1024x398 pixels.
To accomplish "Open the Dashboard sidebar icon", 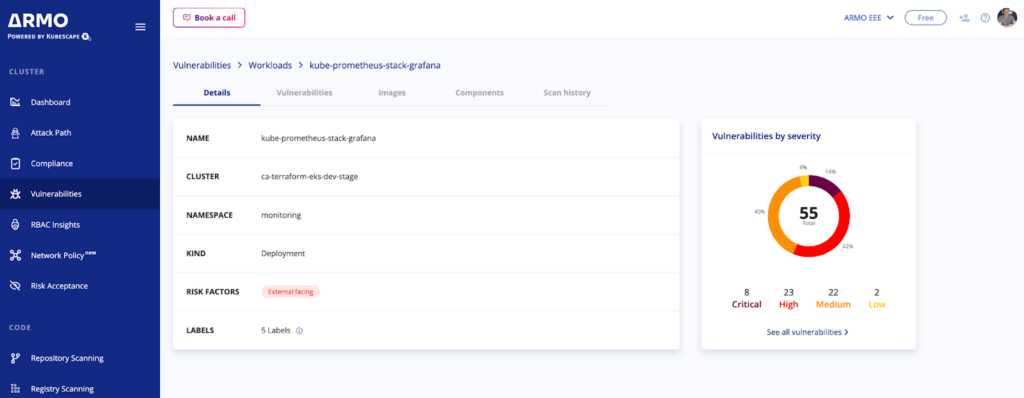I will 16,102.
